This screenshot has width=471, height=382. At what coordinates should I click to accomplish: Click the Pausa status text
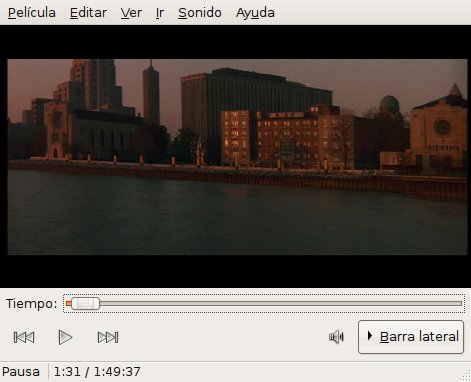21,372
